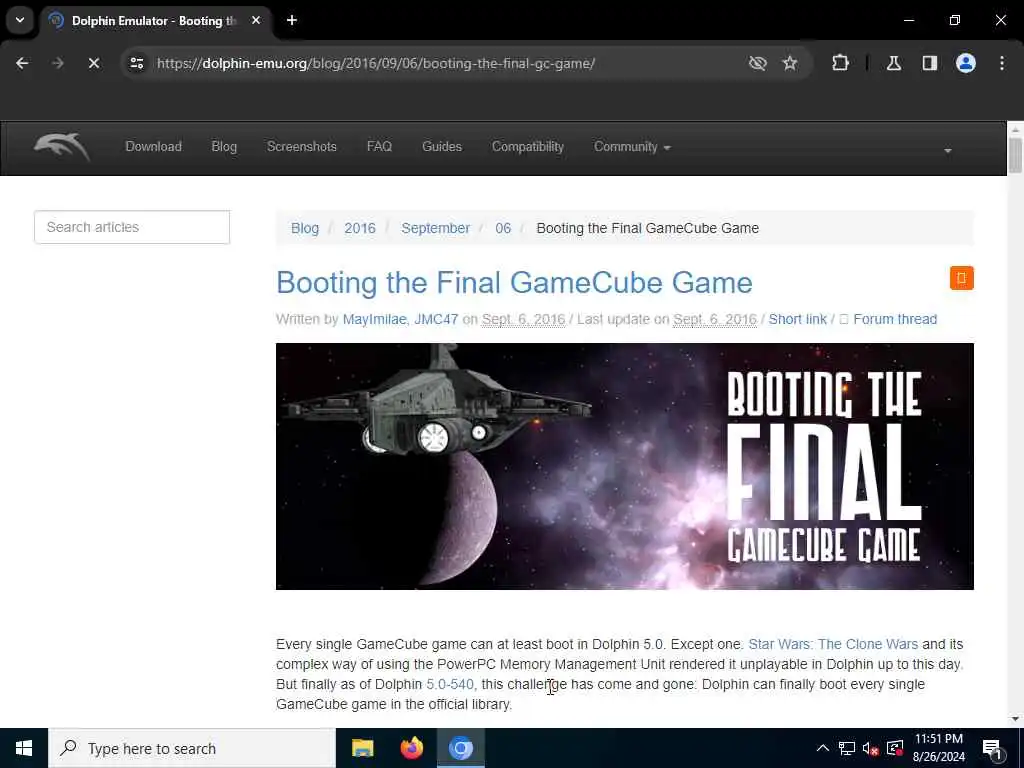Open the Download page
The image size is (1024, 768).
pyautogui.click(x=153, y=147)
